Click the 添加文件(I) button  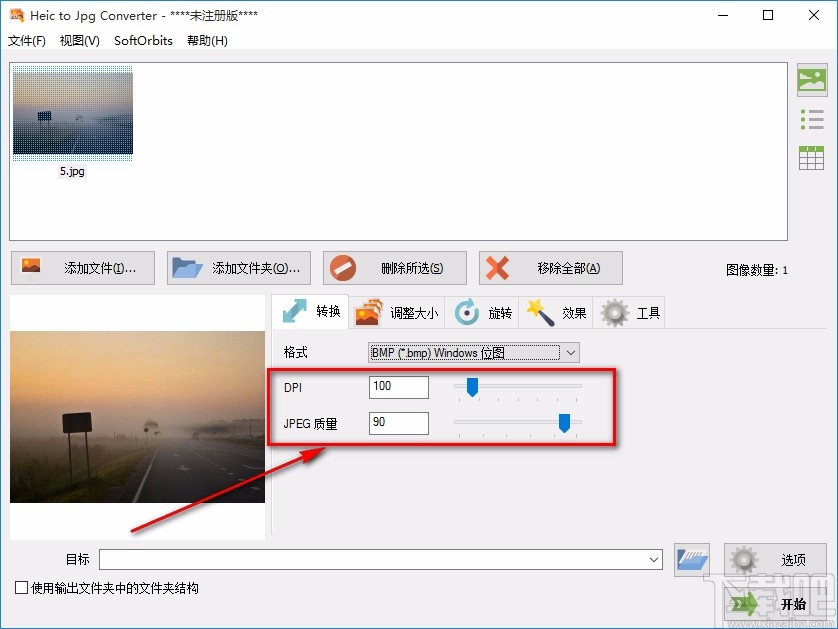pyautogui.click(x=82, y=267)
